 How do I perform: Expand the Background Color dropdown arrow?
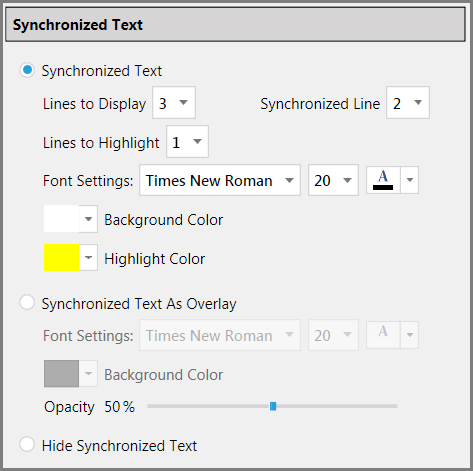(88, 219)
